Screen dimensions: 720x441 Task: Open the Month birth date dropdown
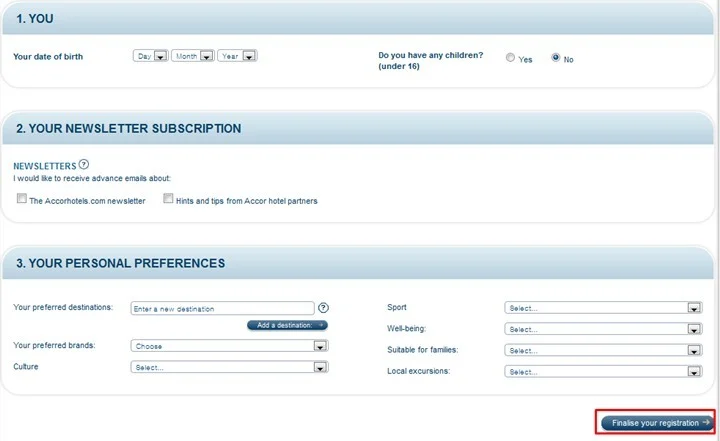point(193,56)
